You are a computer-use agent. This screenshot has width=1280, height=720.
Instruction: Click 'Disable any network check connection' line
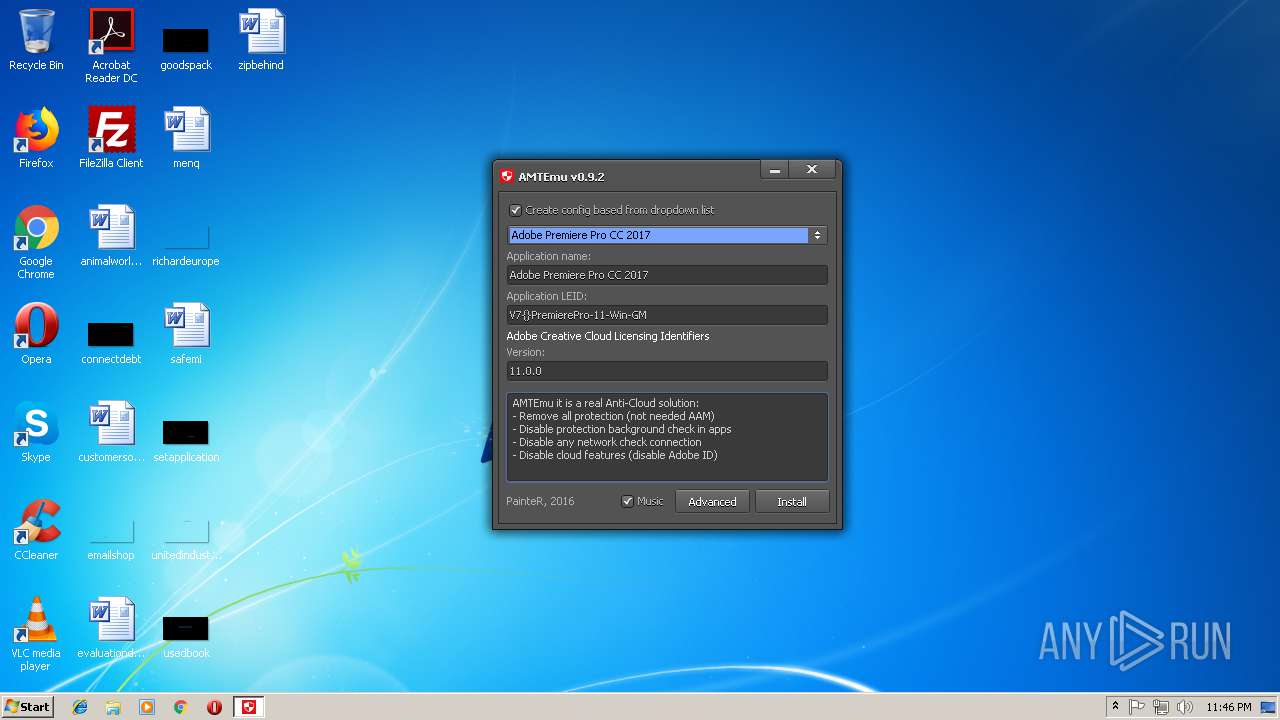(607, 442)
